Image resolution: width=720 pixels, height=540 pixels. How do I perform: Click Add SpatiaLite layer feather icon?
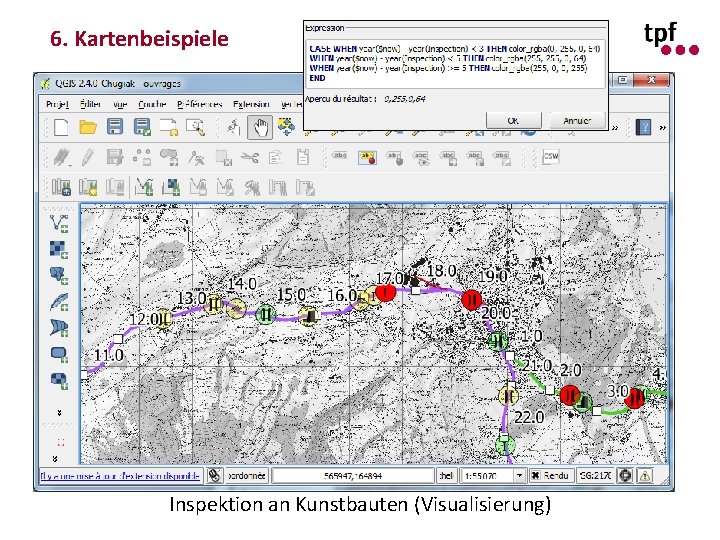tap(59, 301)
